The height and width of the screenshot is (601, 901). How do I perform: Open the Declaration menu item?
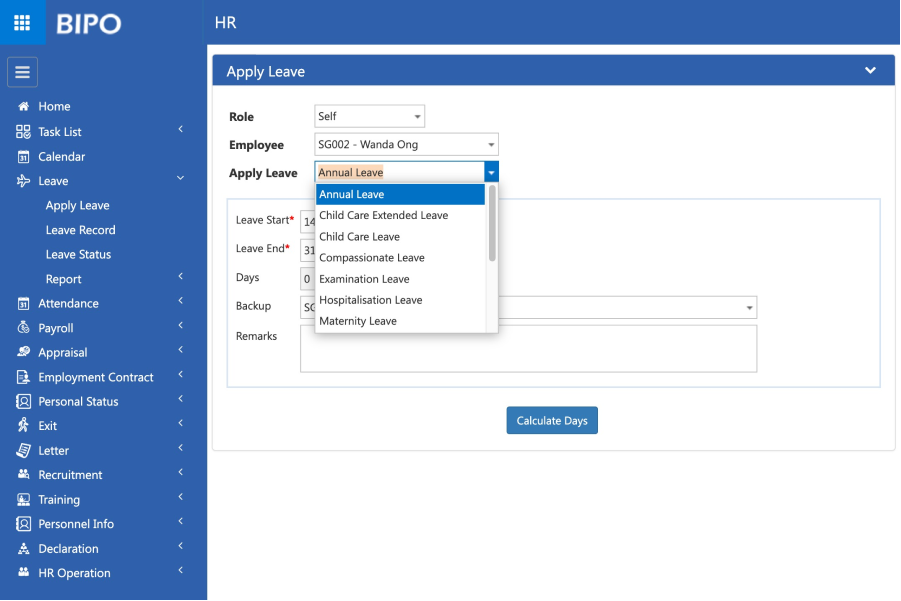click(68, 549)
